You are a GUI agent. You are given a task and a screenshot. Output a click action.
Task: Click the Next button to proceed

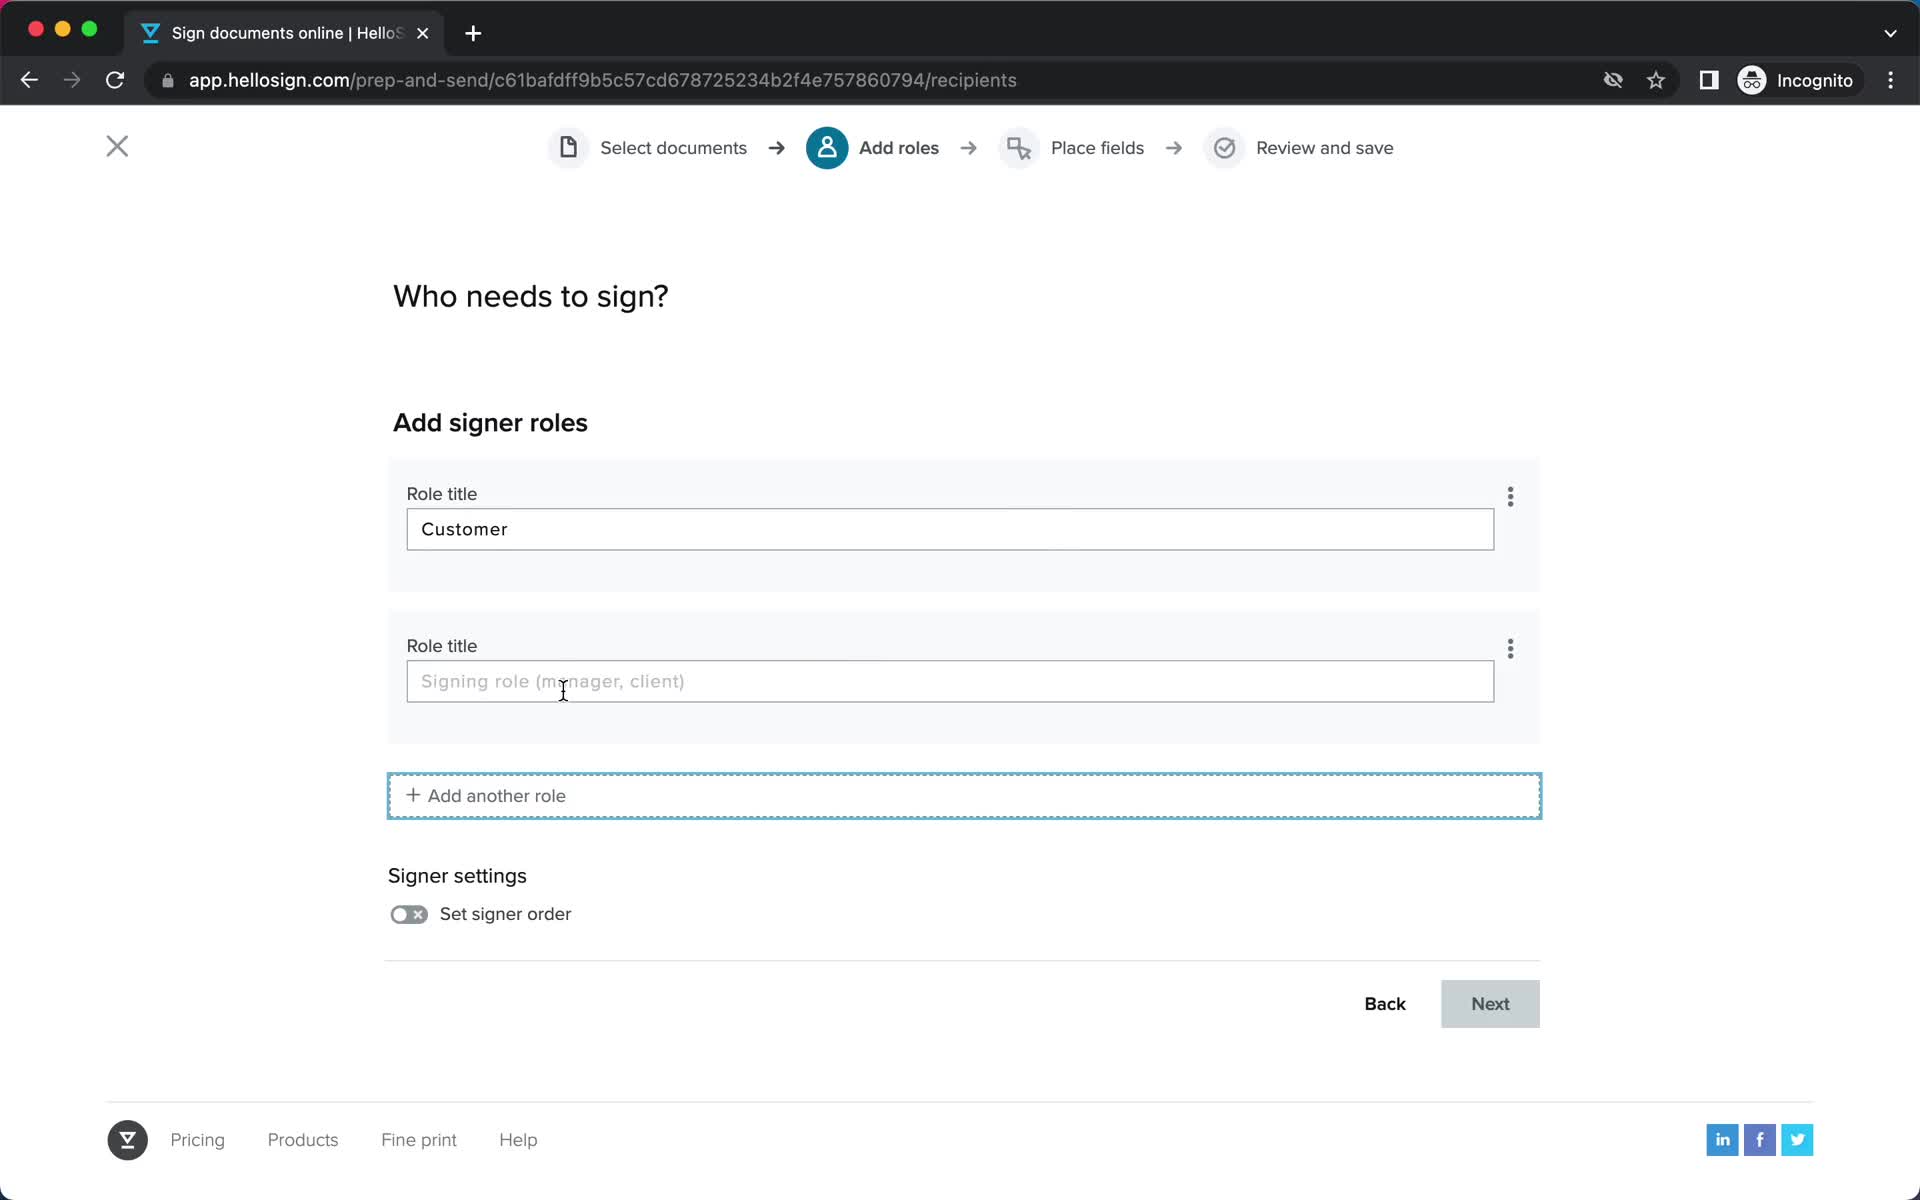coord(1490,1004)
